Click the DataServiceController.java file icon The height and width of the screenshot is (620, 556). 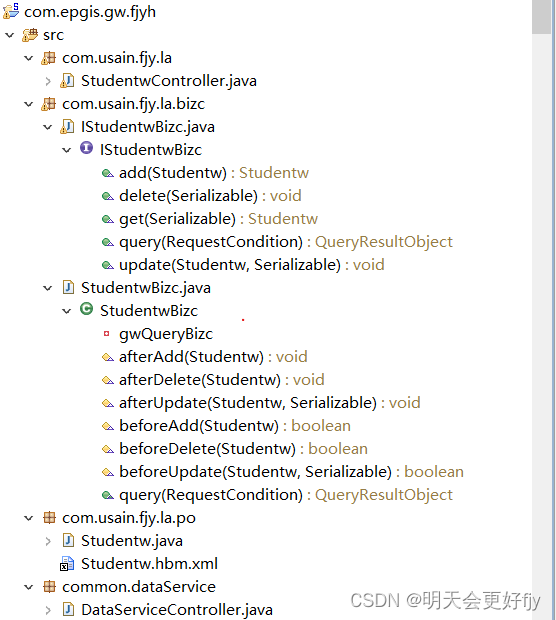tap(68, 609)
